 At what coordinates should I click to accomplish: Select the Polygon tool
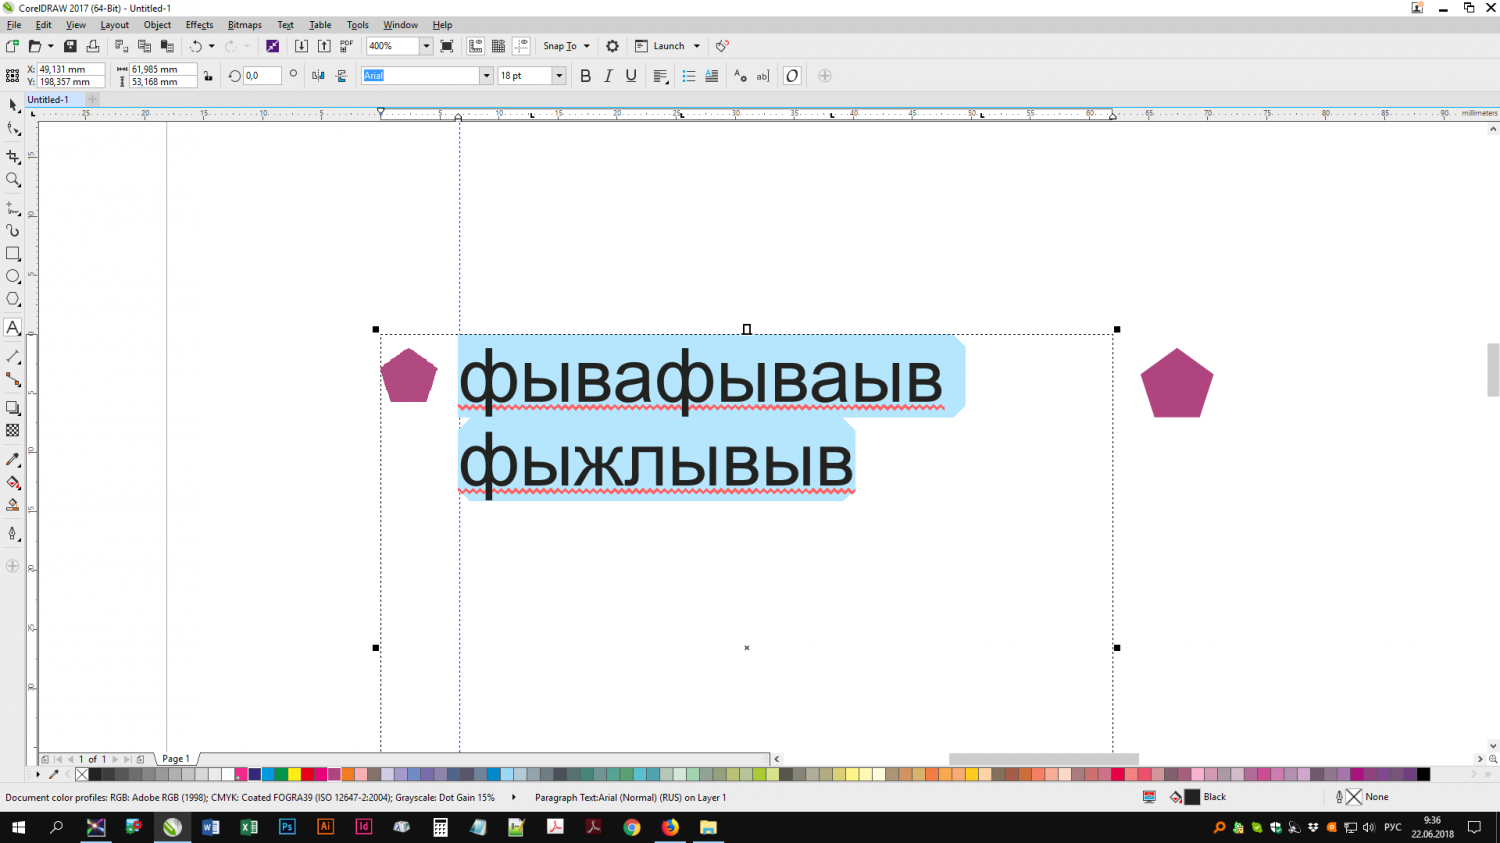point(13,298)
